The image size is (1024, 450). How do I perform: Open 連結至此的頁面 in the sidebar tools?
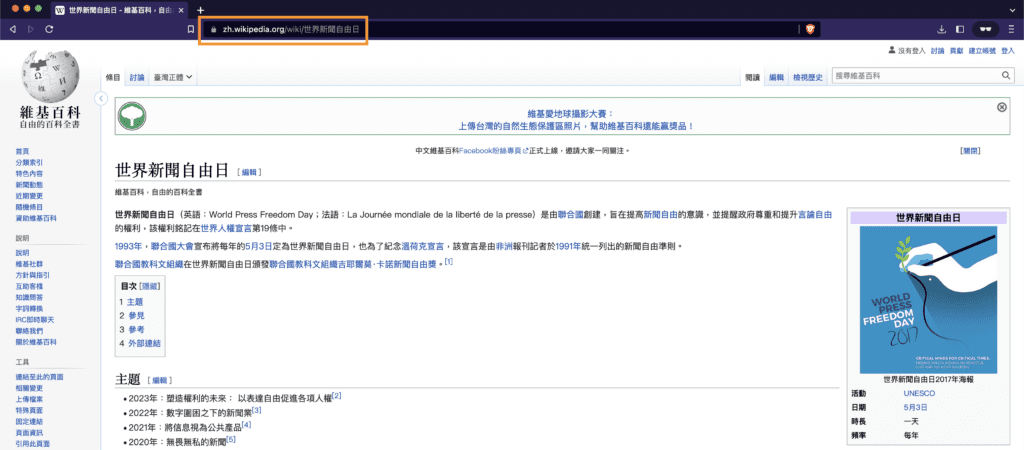[x=39, y=377]
